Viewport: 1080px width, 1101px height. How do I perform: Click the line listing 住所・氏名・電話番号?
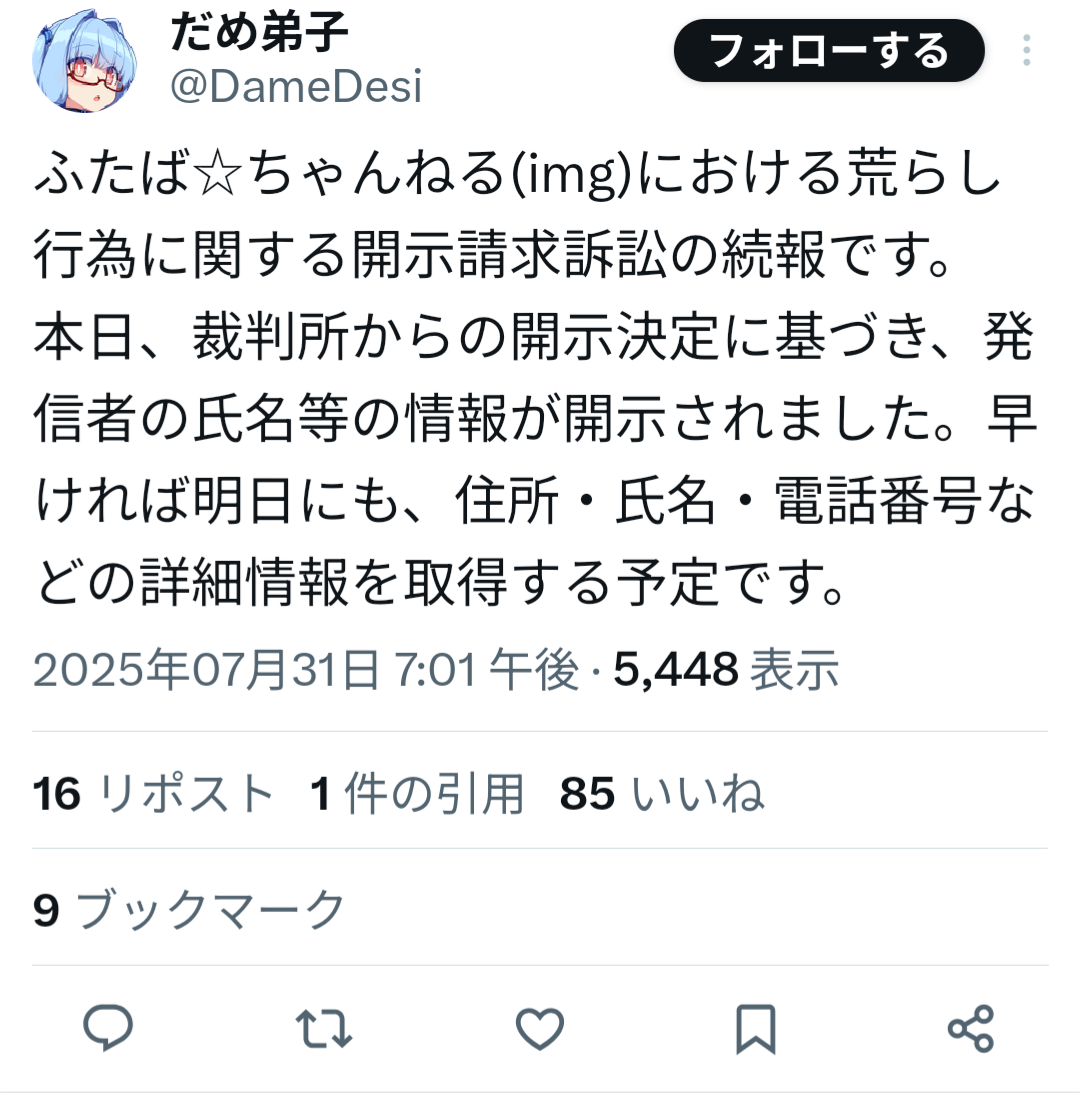535,501
